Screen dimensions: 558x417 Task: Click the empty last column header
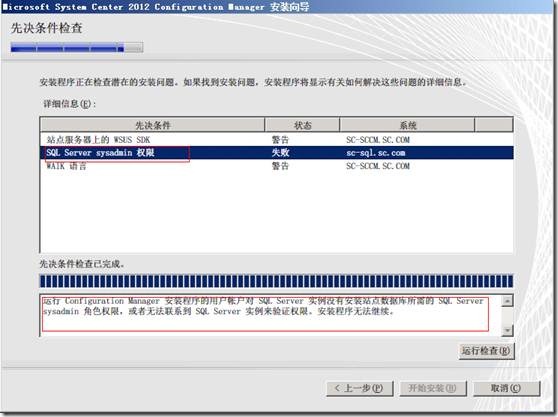(494, 125)
